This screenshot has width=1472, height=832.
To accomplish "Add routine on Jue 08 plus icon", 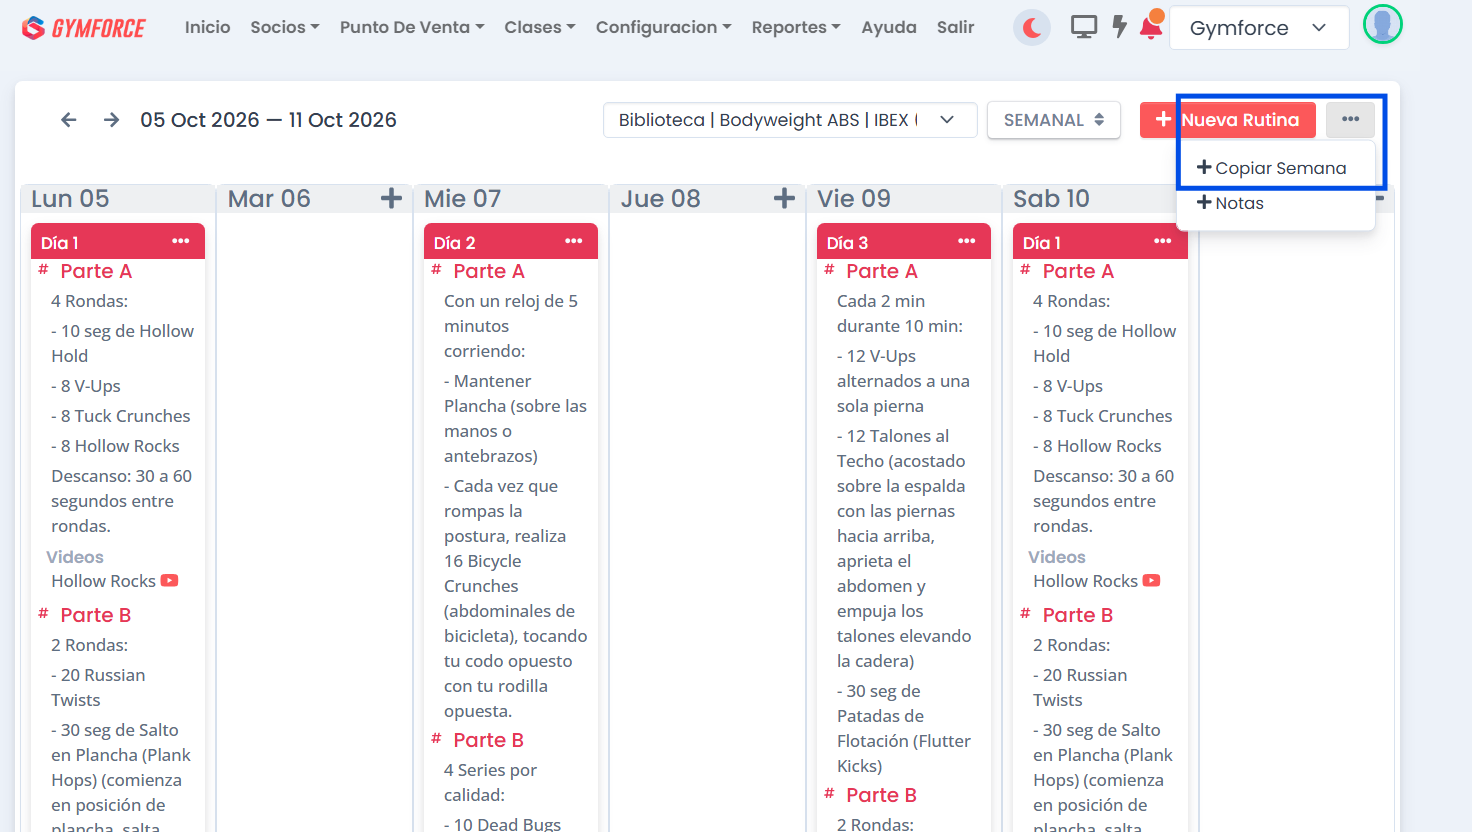I will point(784,198).
